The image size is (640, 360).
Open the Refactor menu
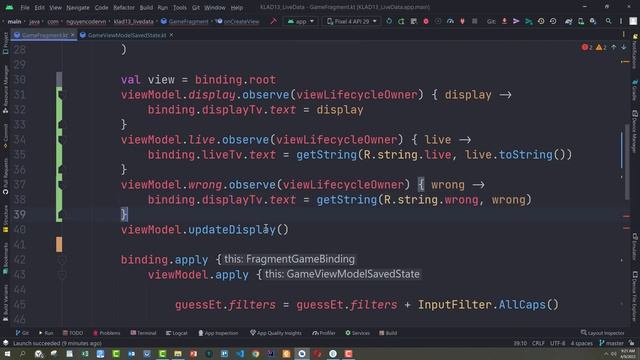tap(124, 7)
